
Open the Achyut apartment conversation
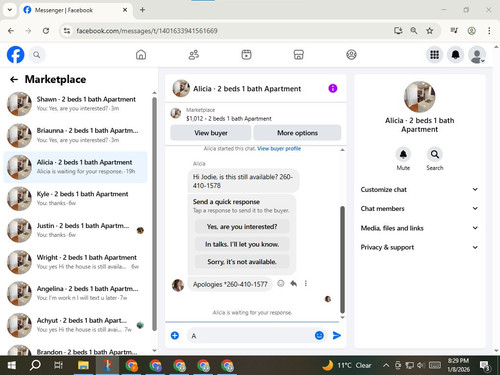tap(76, 325)
